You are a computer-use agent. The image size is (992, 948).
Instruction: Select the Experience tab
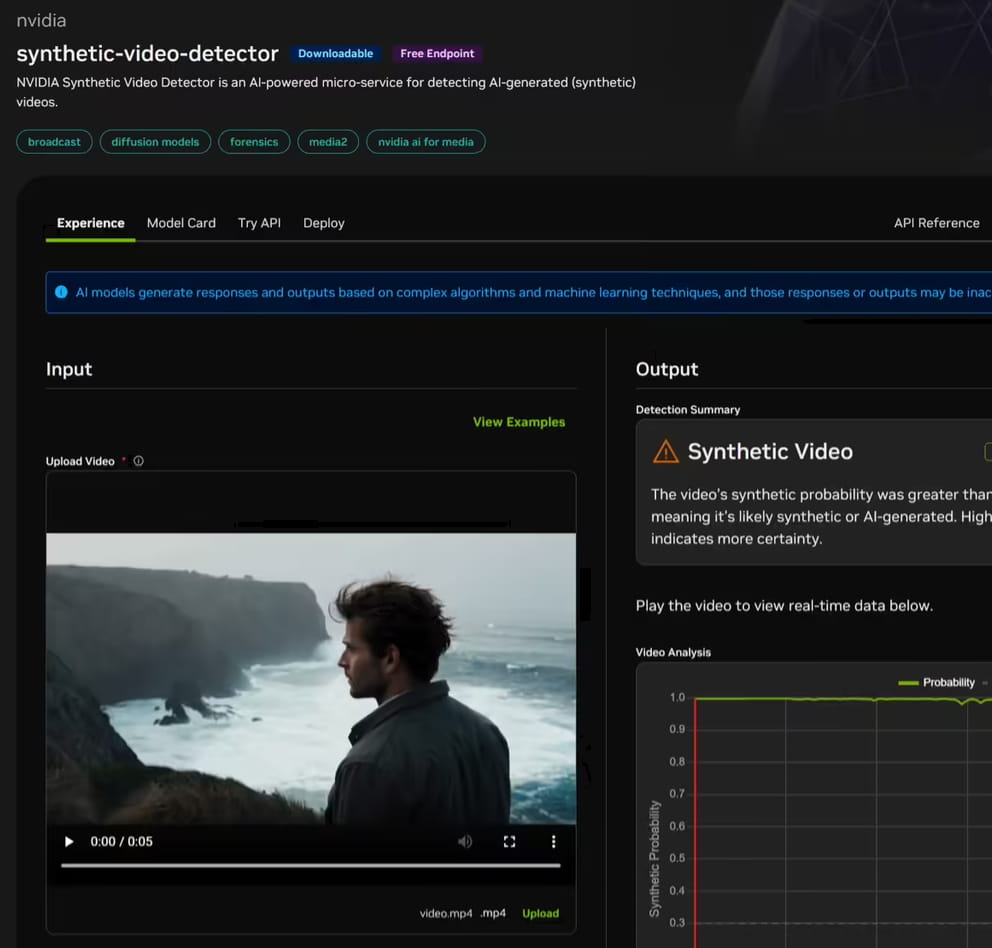click(x=90, y=223)
